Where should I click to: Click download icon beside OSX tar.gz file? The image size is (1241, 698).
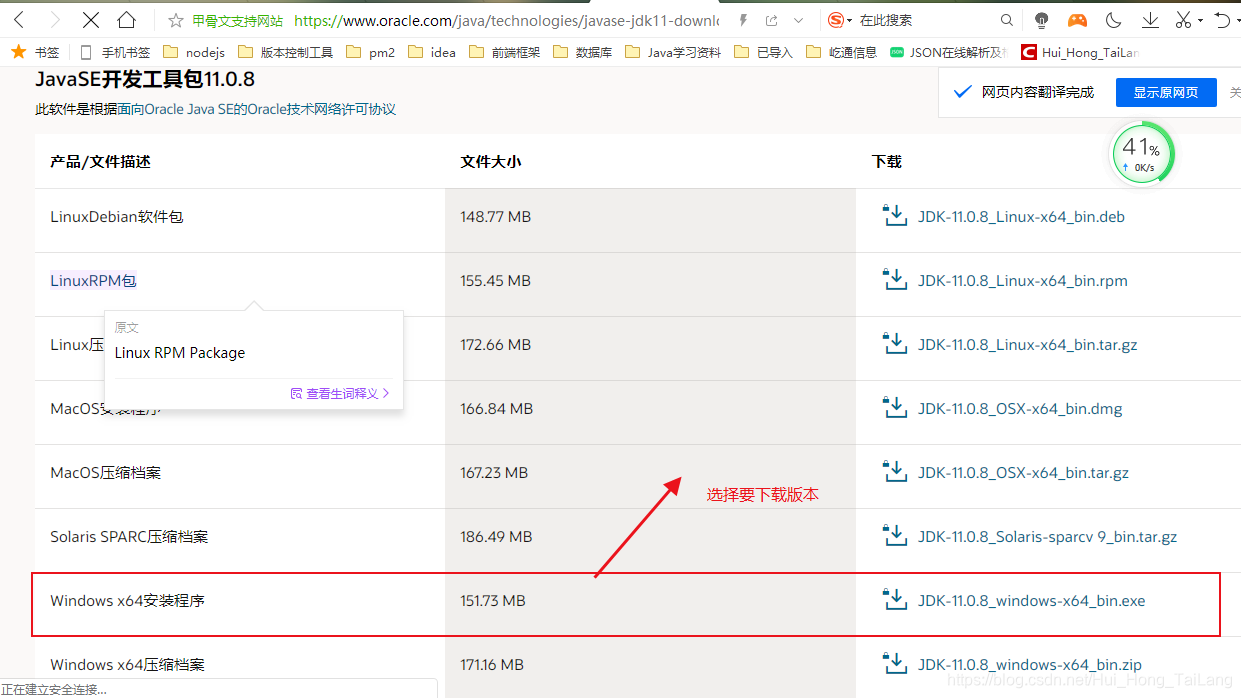(x=894, y=471)
